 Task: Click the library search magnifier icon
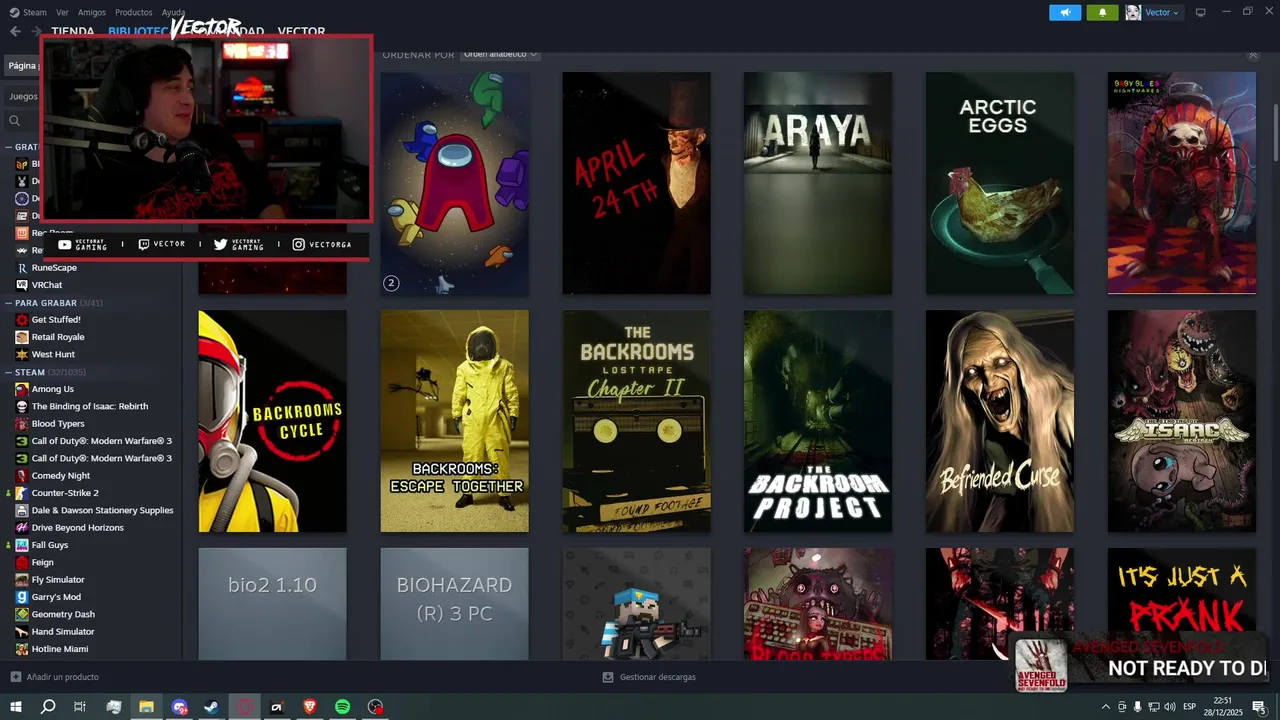pos(15,121)
